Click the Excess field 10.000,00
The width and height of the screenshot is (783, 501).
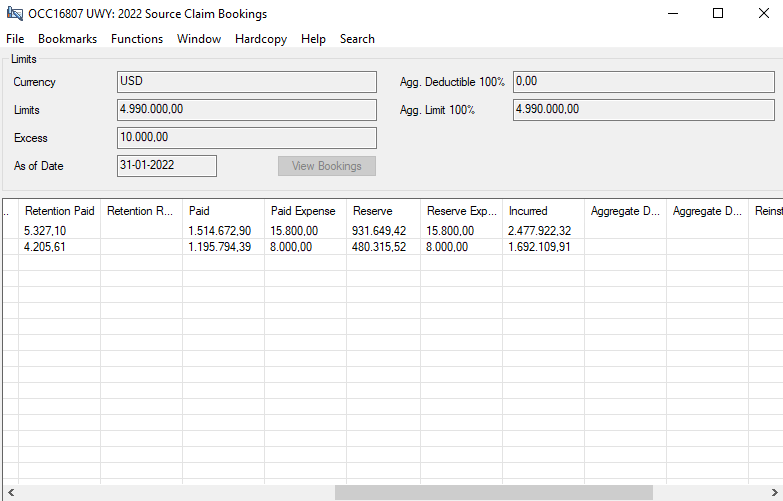(x=247, y=138)
